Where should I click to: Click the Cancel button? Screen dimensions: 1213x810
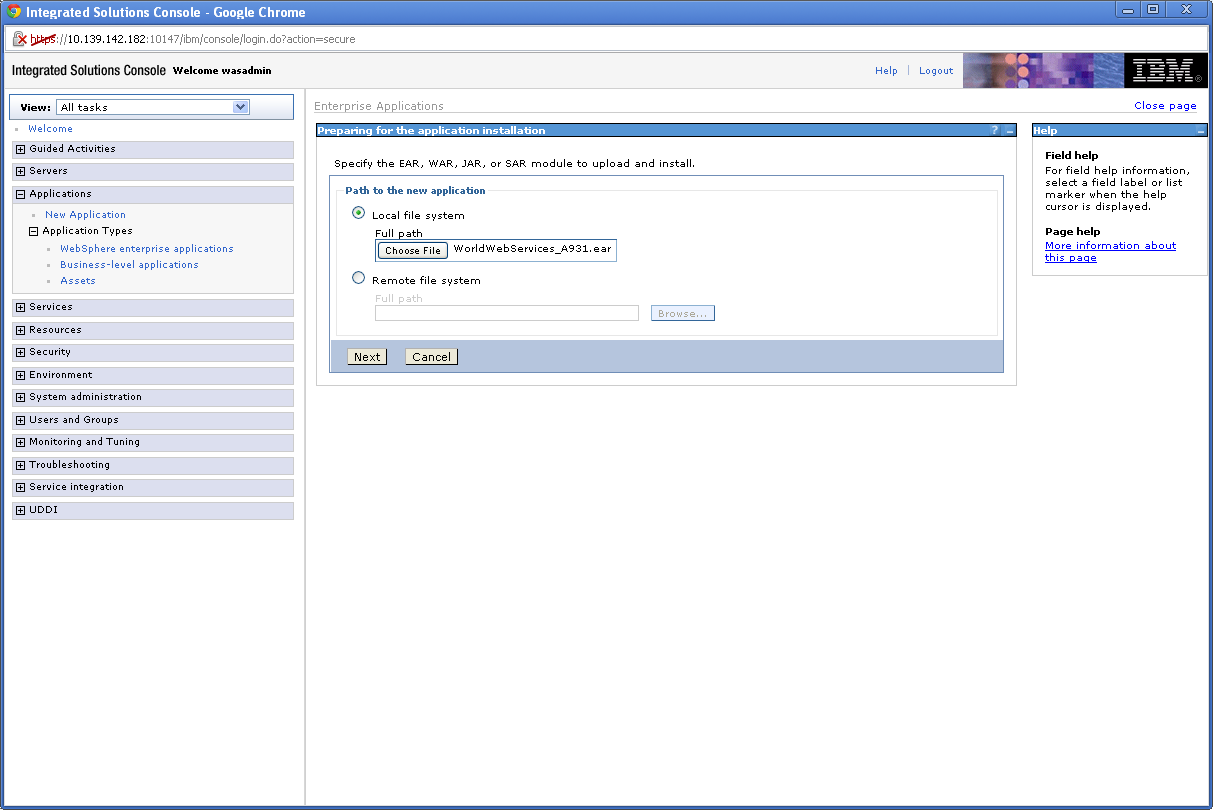point(431,357)
